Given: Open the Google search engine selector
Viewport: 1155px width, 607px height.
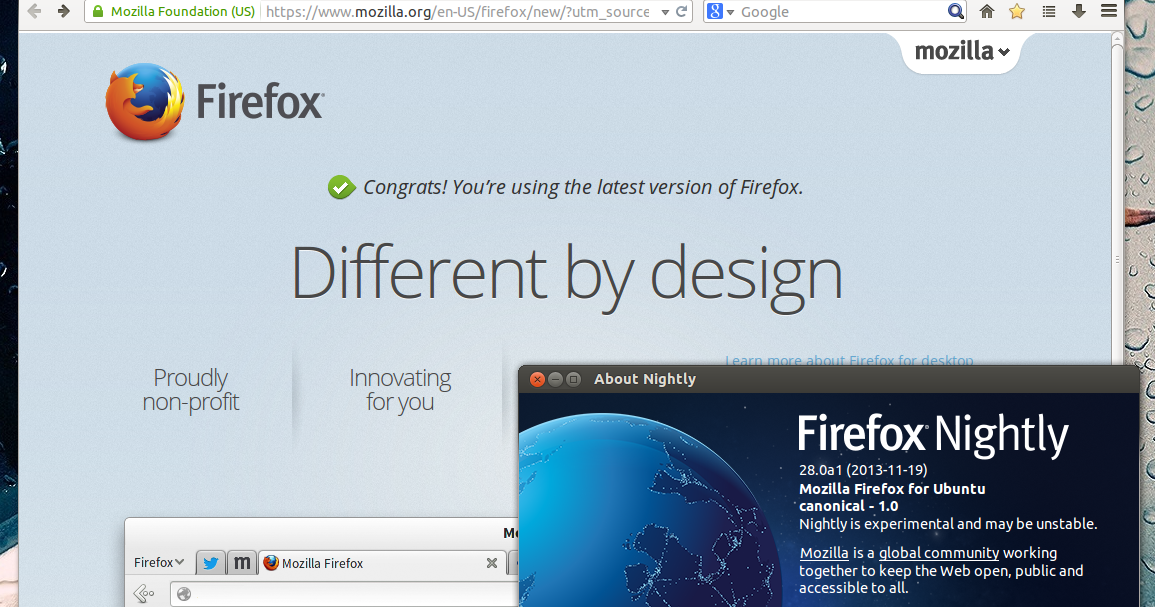Looking at the screenshot, I should coord(721,11).
